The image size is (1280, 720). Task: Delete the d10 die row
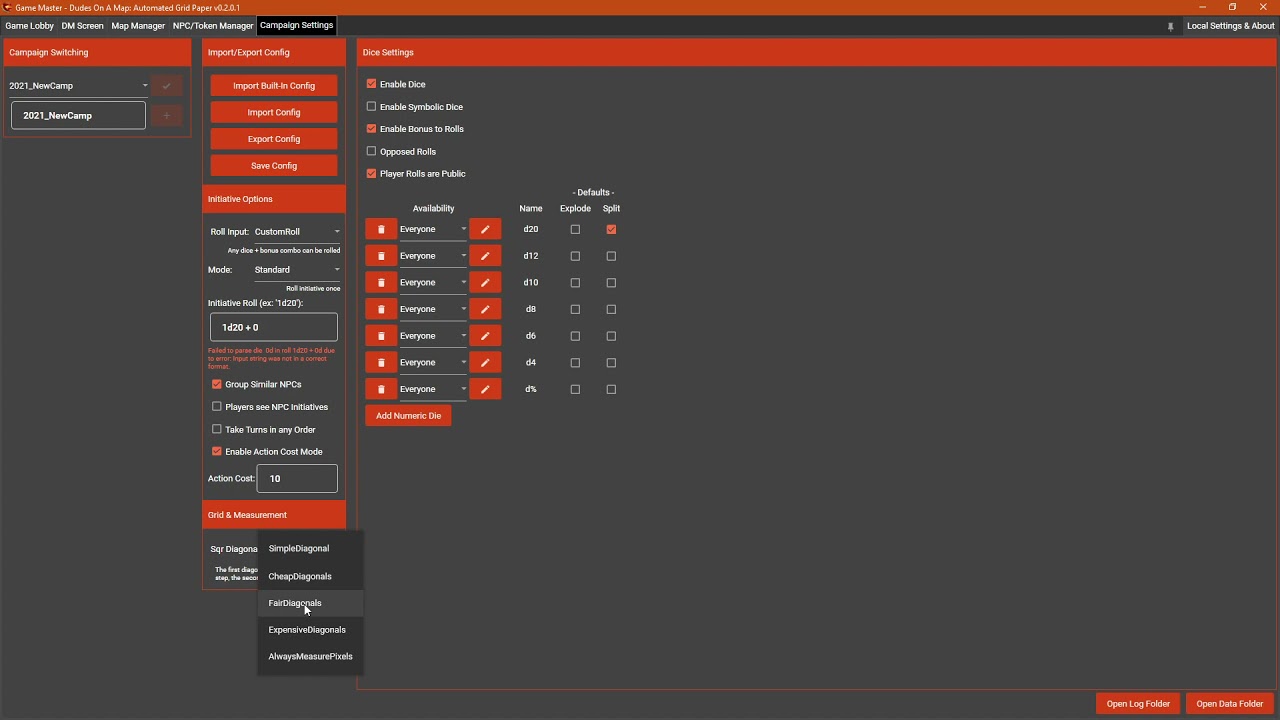pyautogui.click(x=380, y=283)
